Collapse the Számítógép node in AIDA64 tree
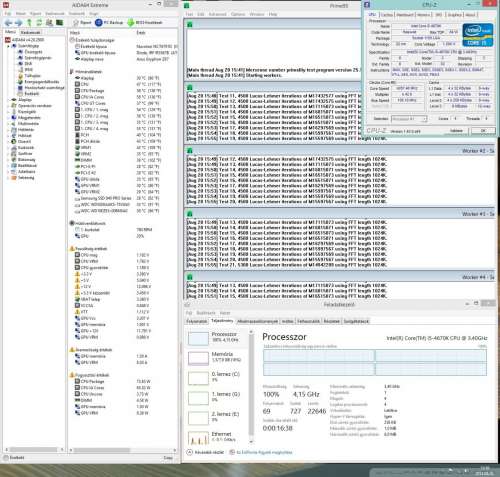 [x=8, y=46]
